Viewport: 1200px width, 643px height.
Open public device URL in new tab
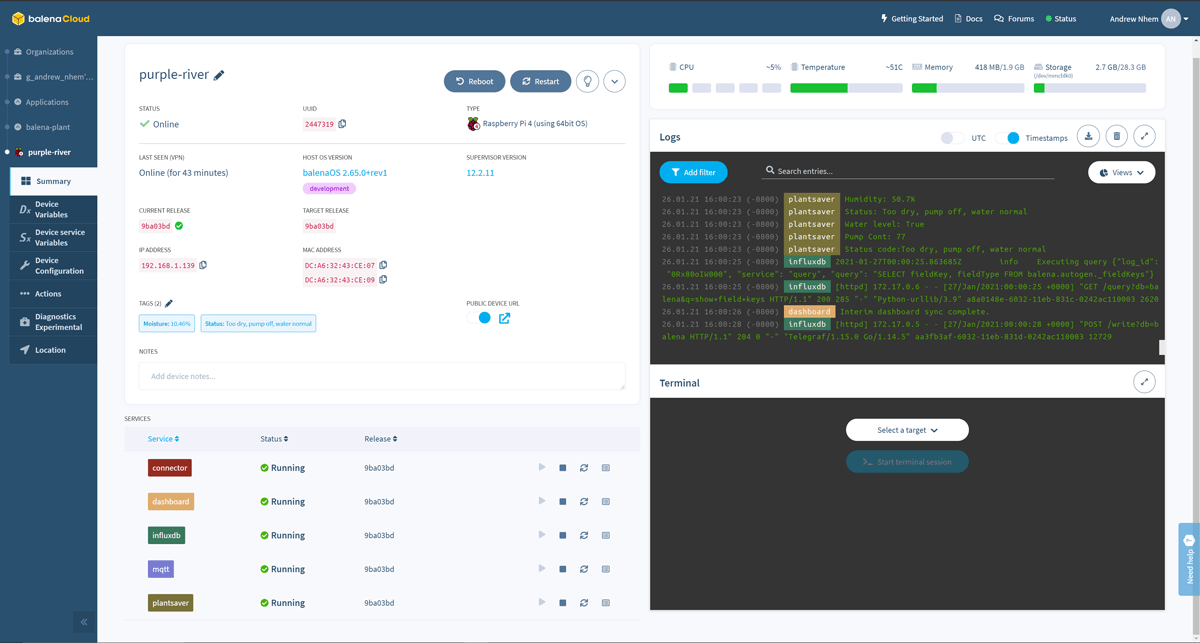coord(504,318)
